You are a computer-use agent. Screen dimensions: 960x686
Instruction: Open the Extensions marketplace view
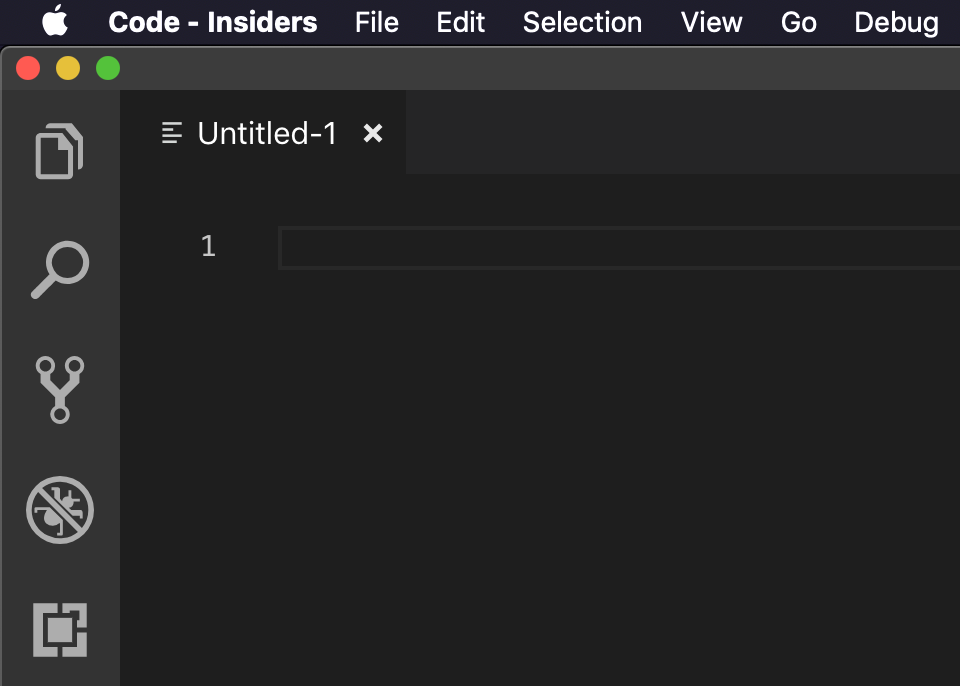pyautogui.click(x=59, y=630)
